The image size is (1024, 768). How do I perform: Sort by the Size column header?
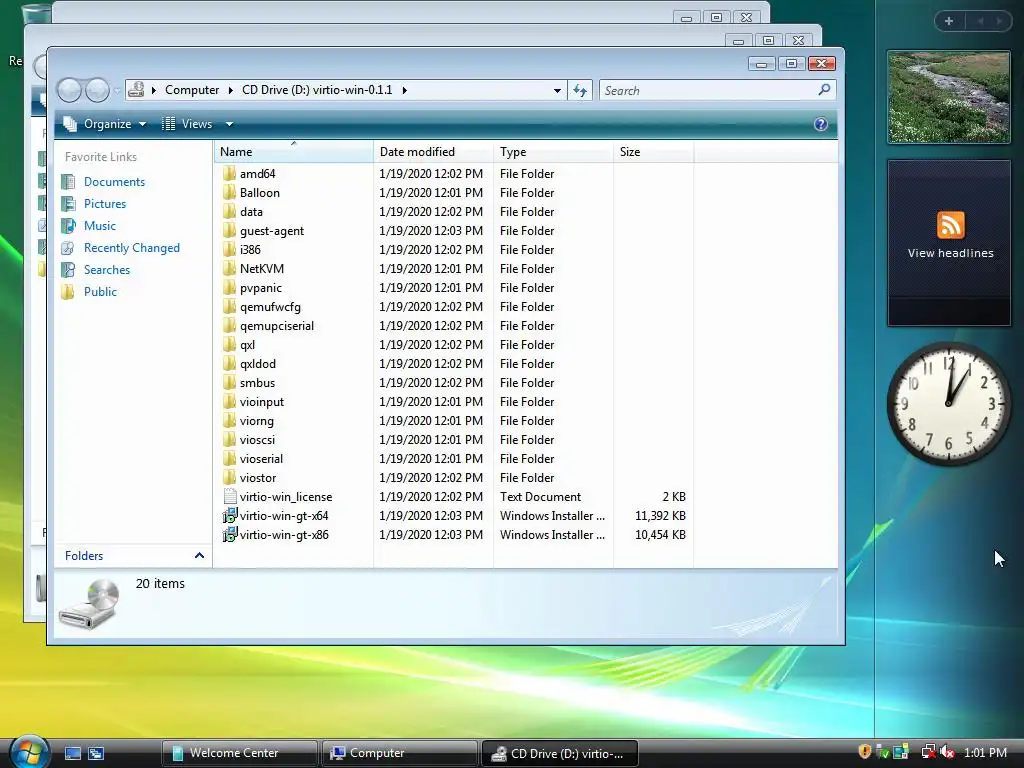653,152
